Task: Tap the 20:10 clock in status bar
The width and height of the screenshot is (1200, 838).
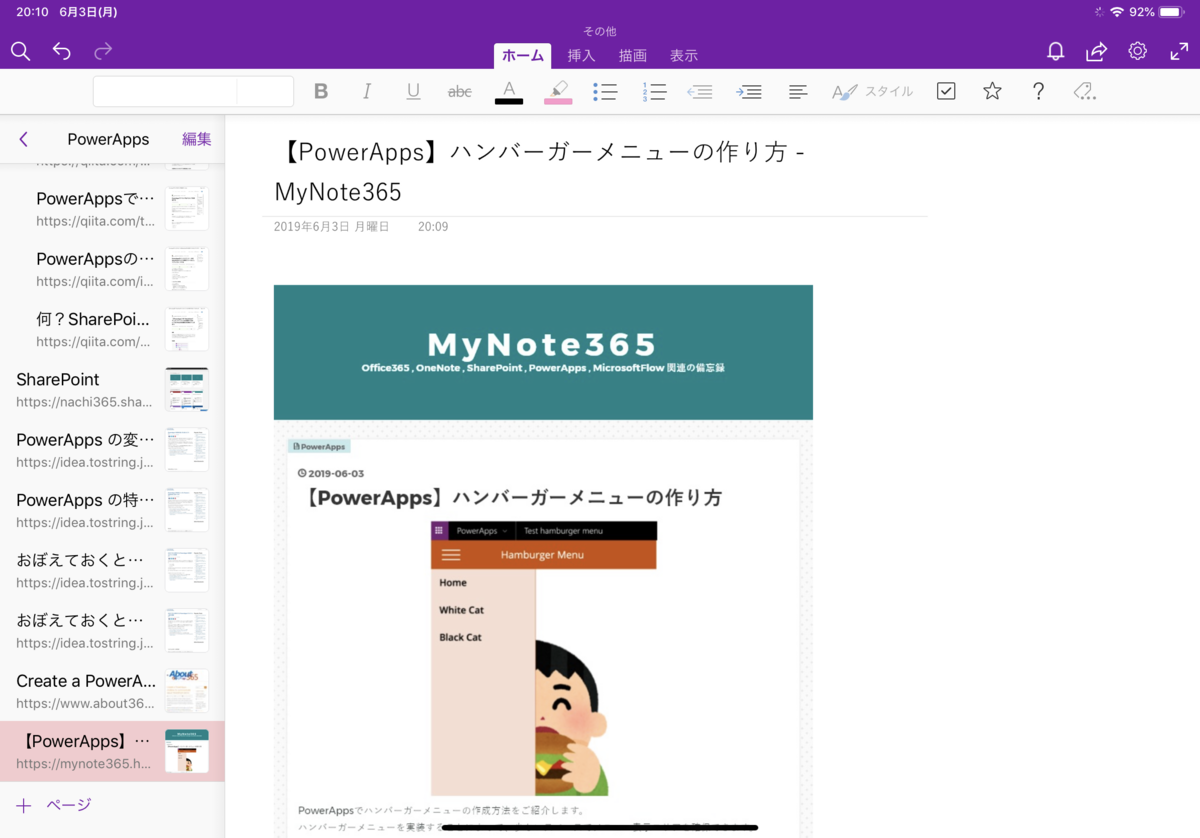Action: [32, 12]
